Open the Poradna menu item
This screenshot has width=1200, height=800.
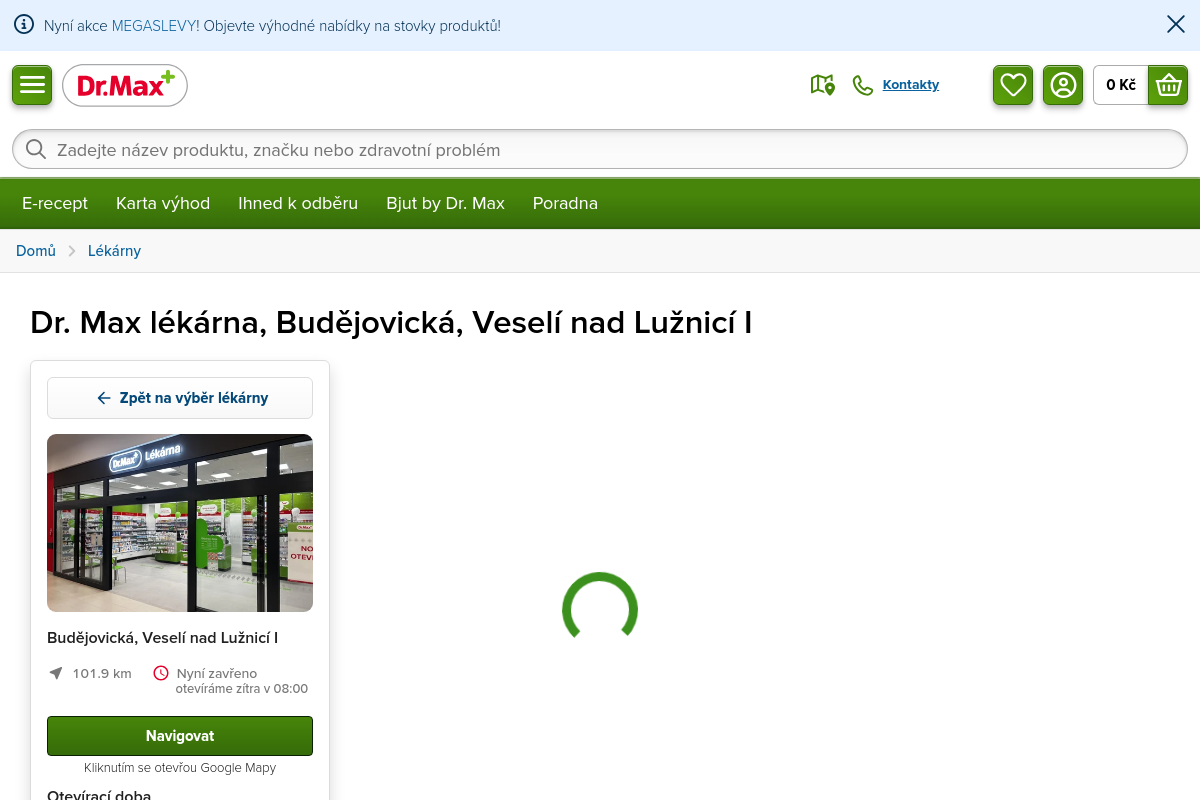click(565, 203)
